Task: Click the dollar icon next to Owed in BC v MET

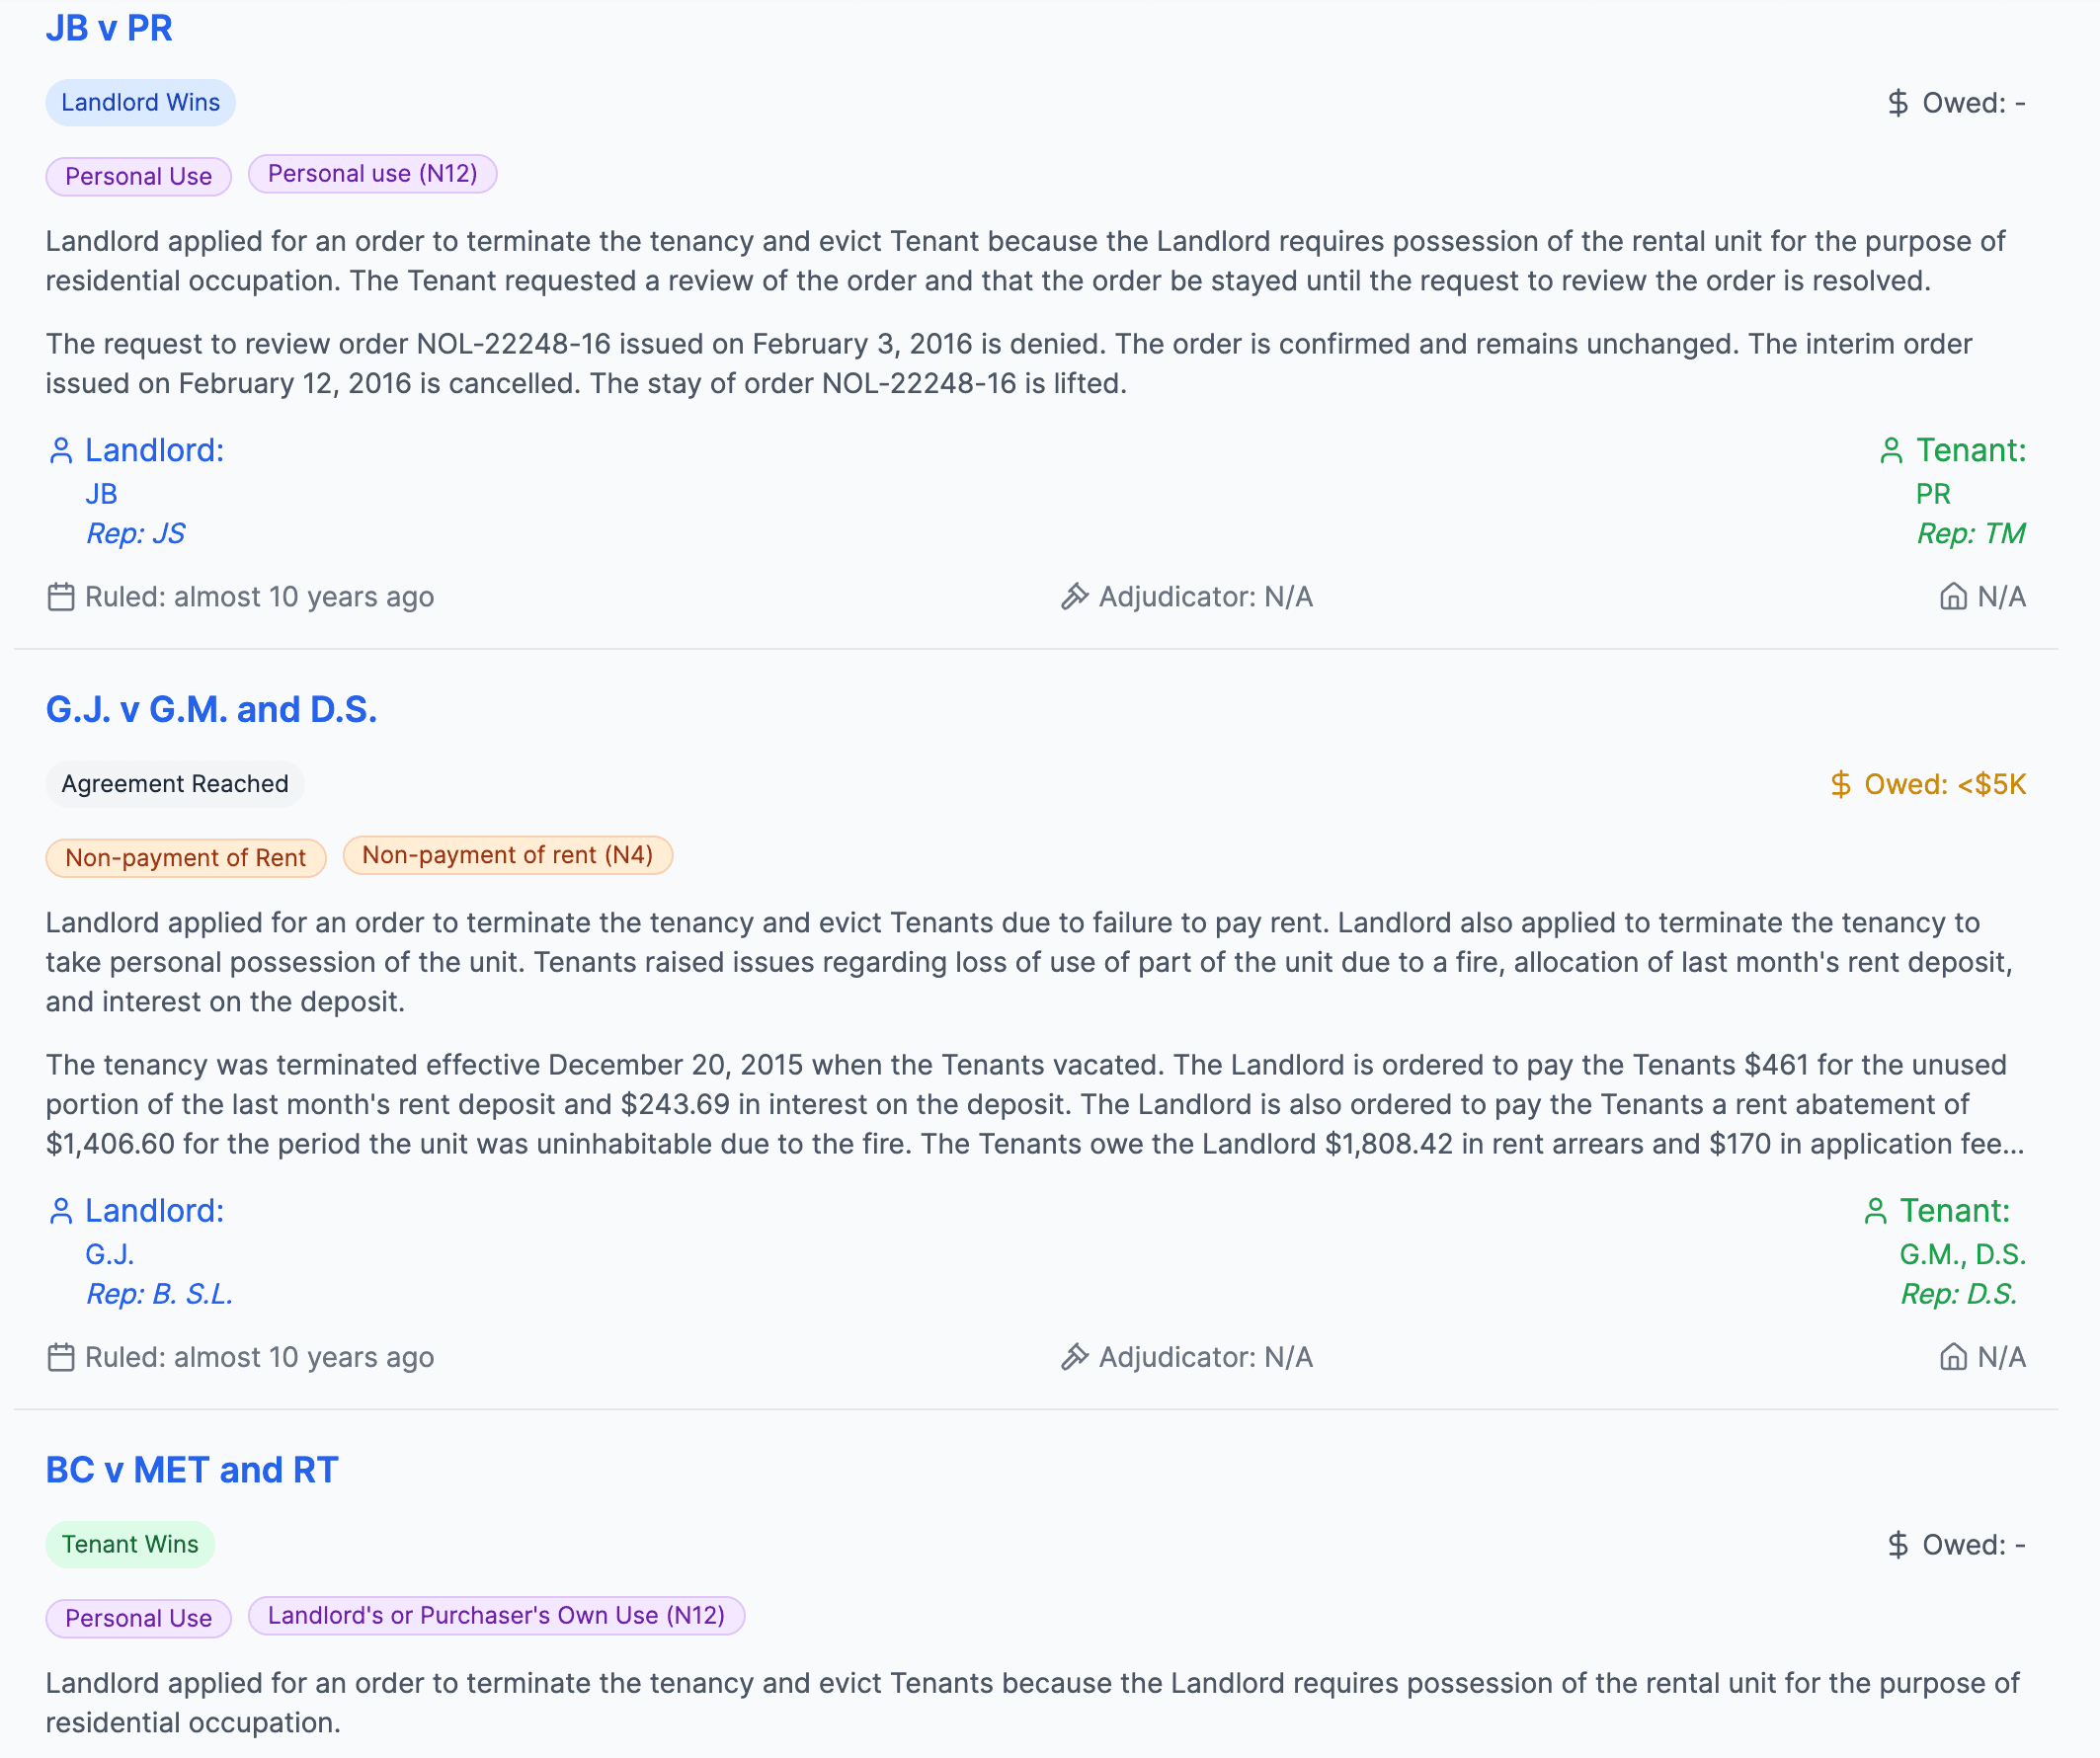Action: point(1898,1544)
